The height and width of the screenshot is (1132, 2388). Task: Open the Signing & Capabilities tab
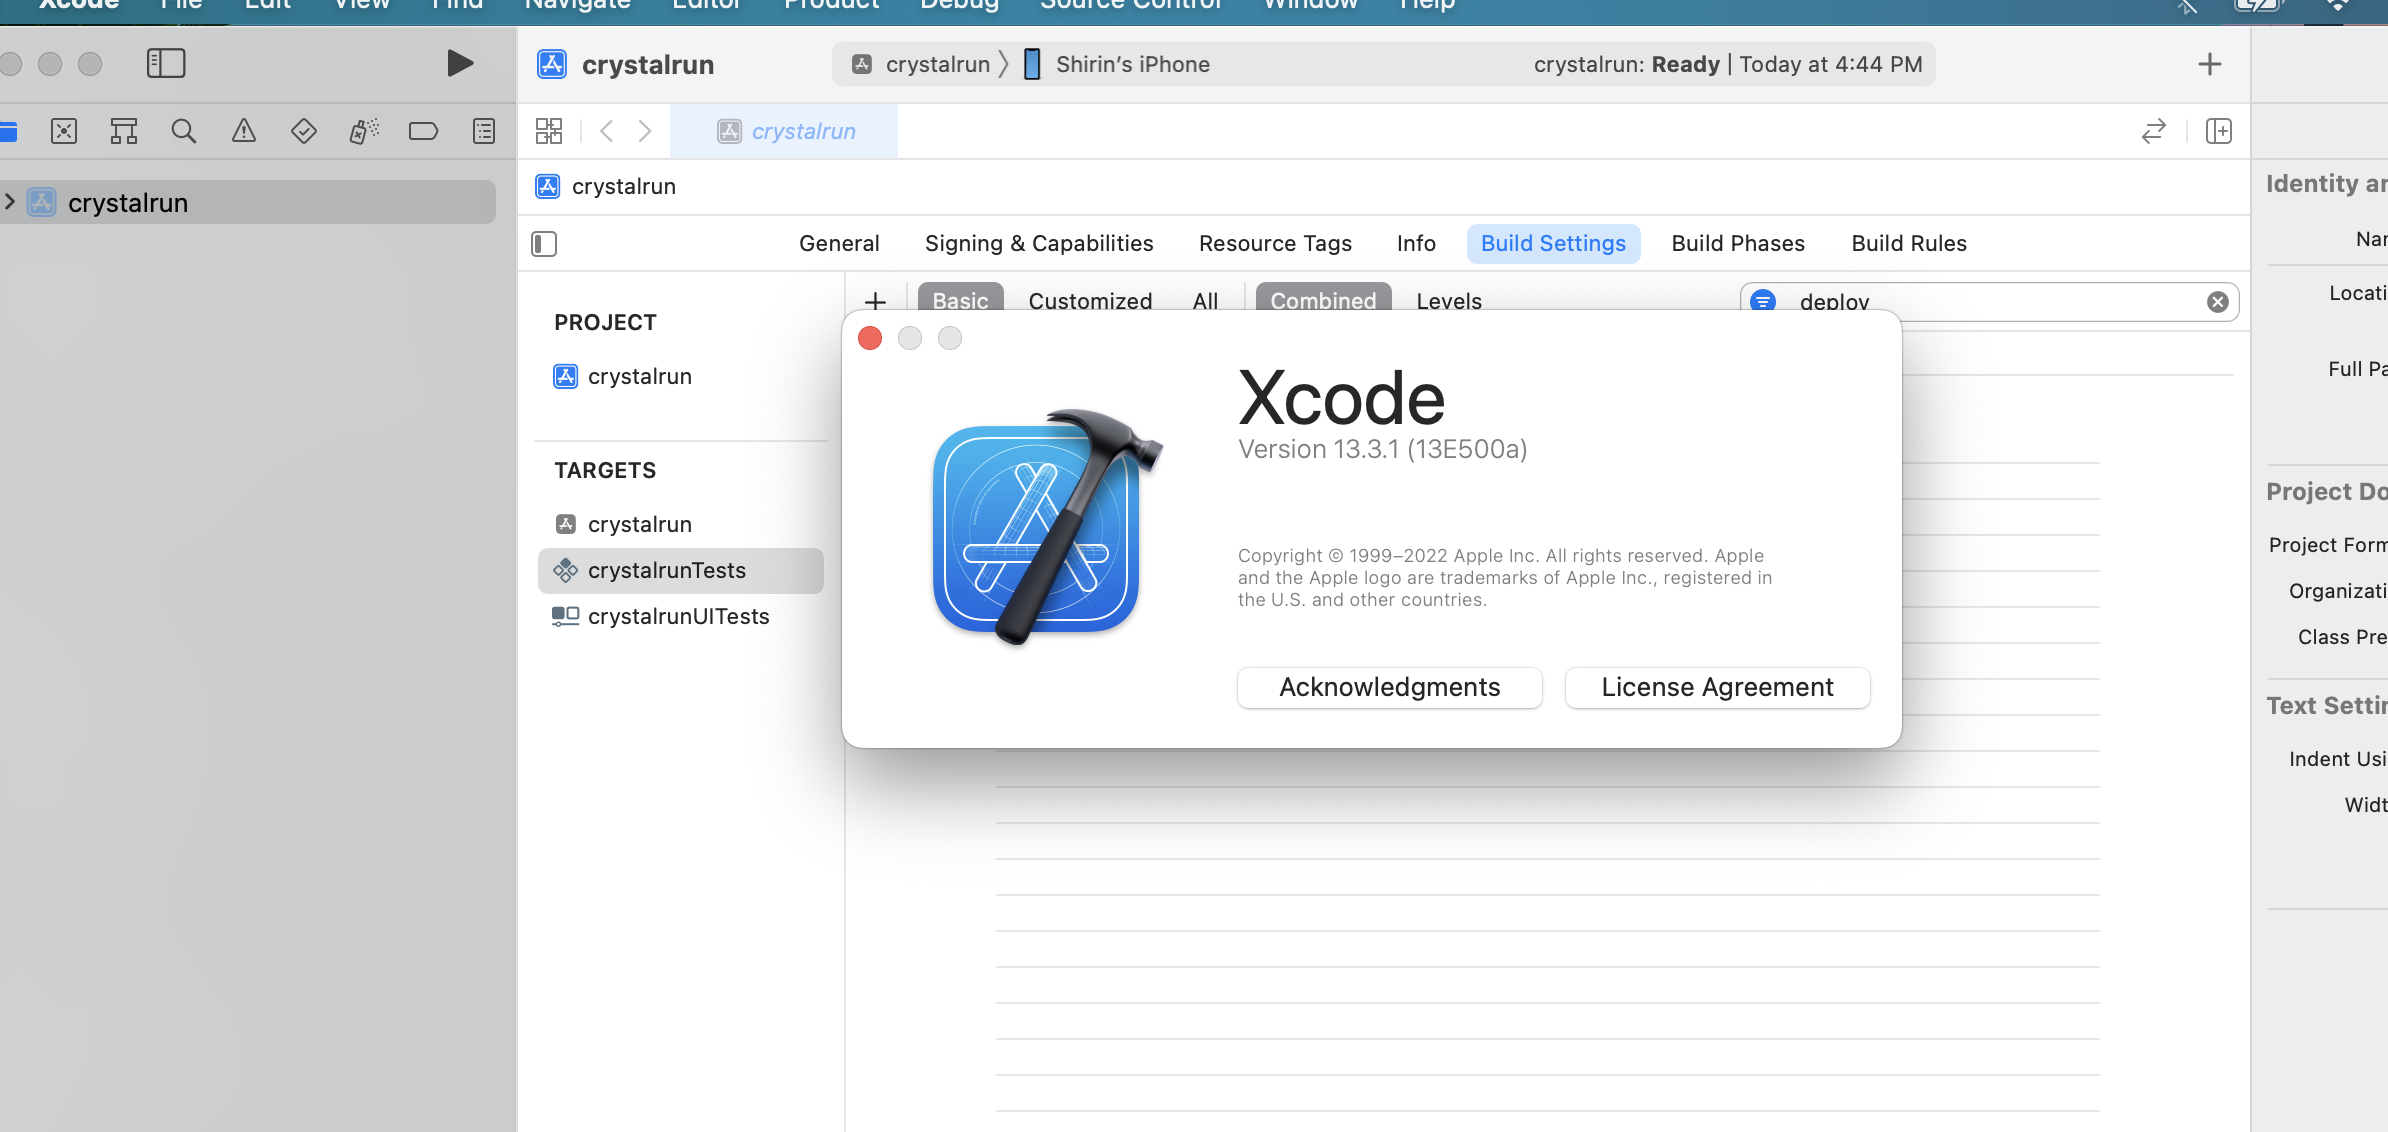pos(1038,244)
